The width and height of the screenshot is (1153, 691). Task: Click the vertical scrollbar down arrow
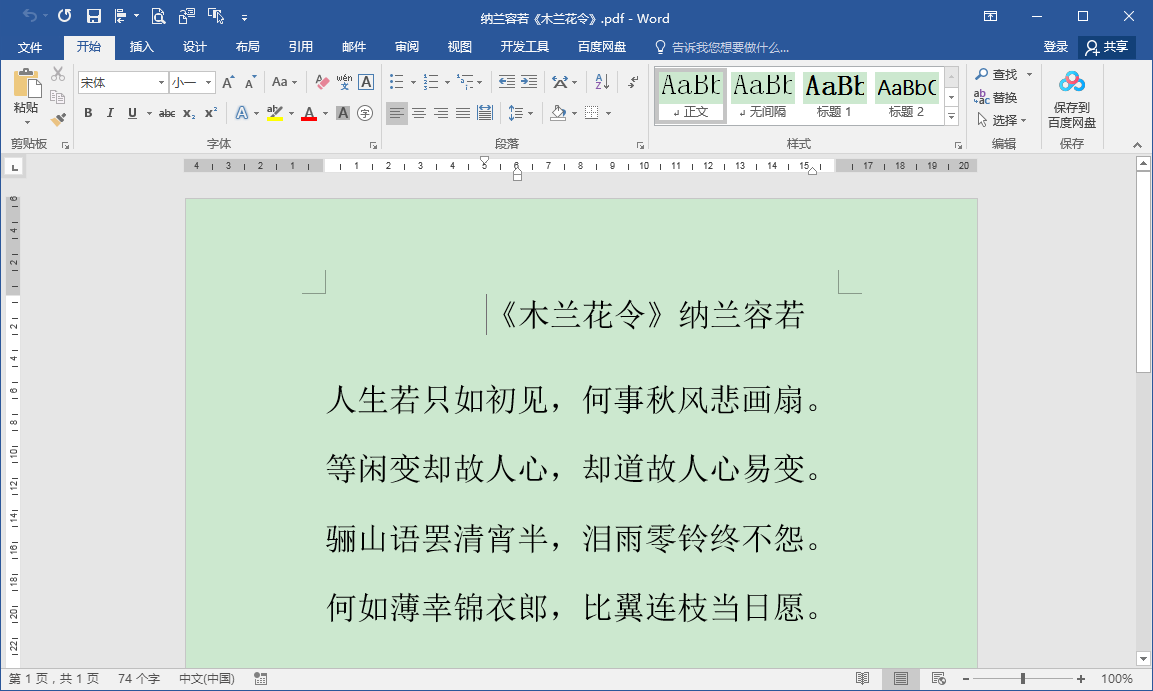point(1143,658)
